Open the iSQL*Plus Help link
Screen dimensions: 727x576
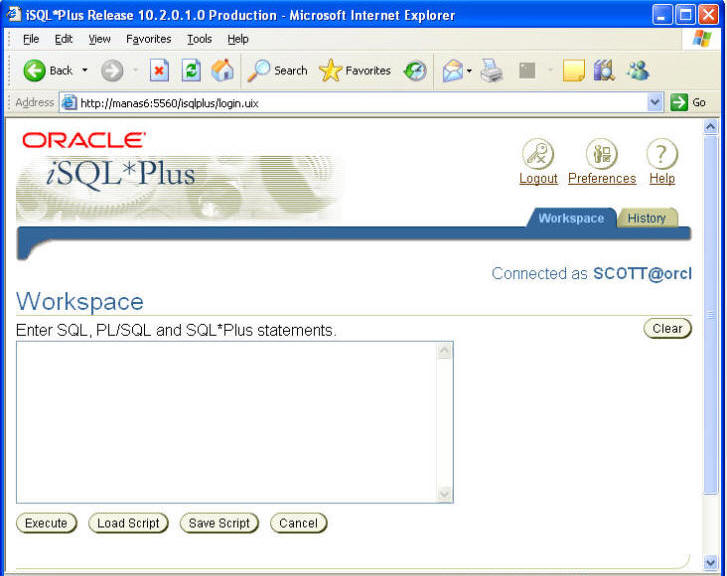click(662, 179)
